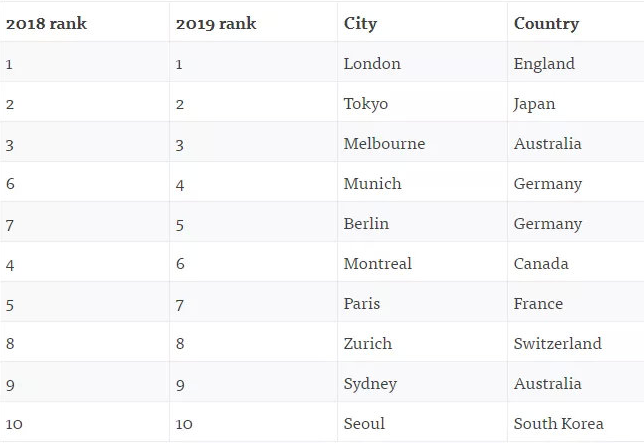This screenshot has height=443, width=644.
Task: Select the Montreal city cell
Action: (377, 264)
